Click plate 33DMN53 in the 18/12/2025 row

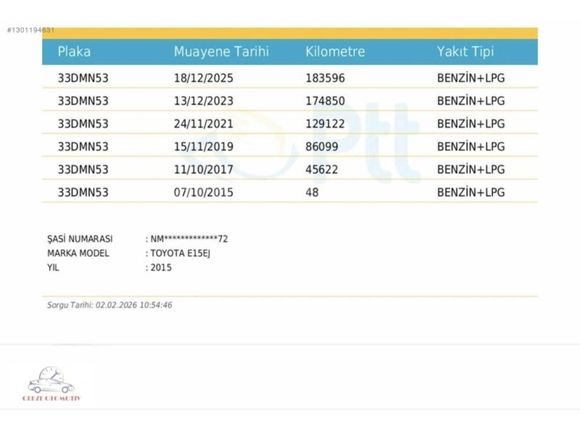(x=83, y=78)
